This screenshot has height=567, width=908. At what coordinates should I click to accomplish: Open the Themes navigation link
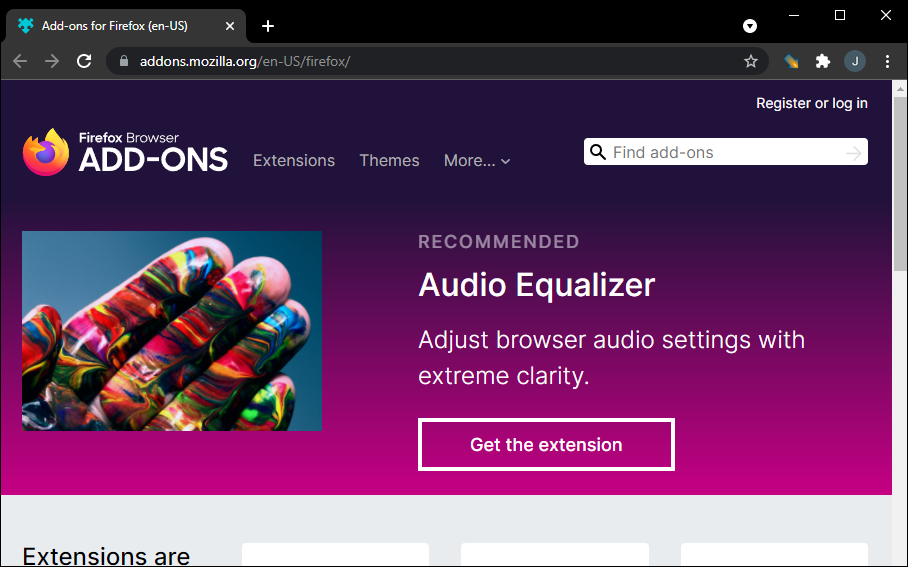pos(389,160)
